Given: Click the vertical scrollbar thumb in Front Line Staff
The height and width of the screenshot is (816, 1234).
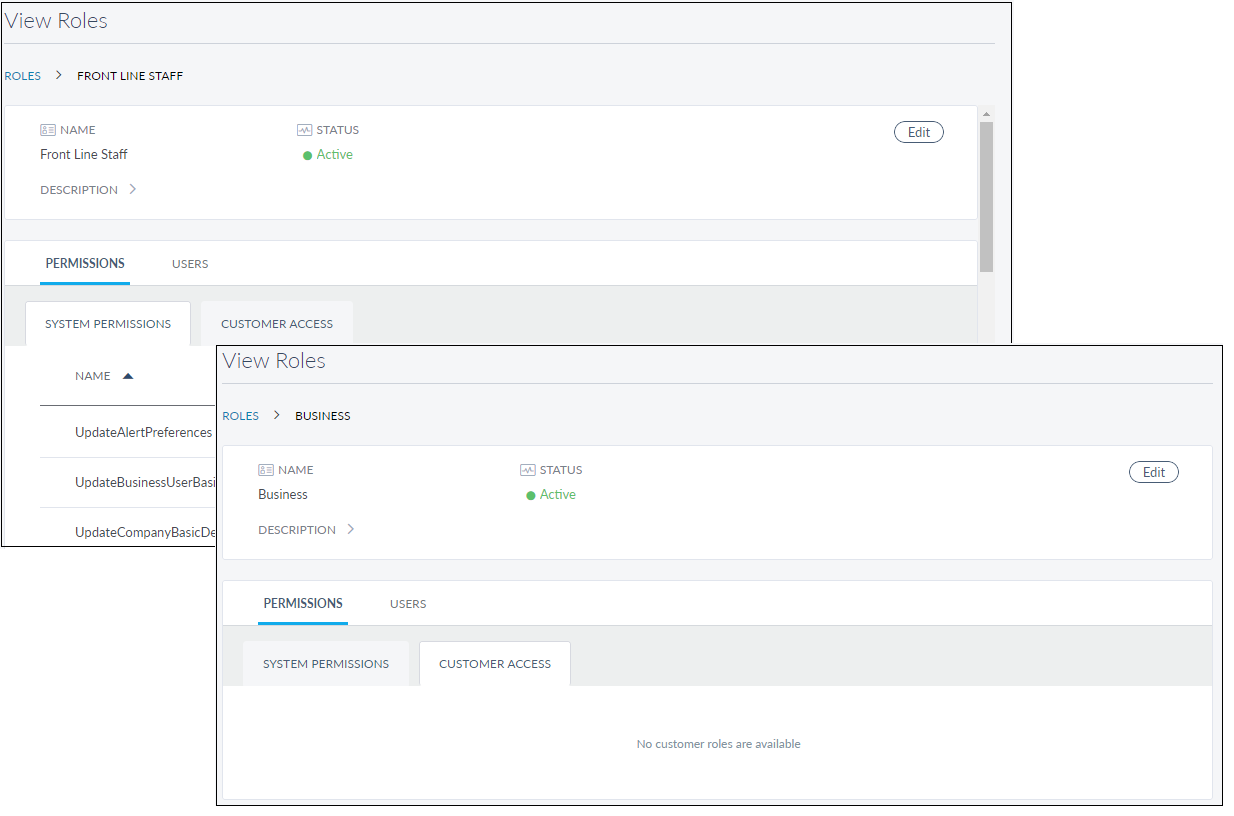Looking at the screenshot, I should (986, 195).
